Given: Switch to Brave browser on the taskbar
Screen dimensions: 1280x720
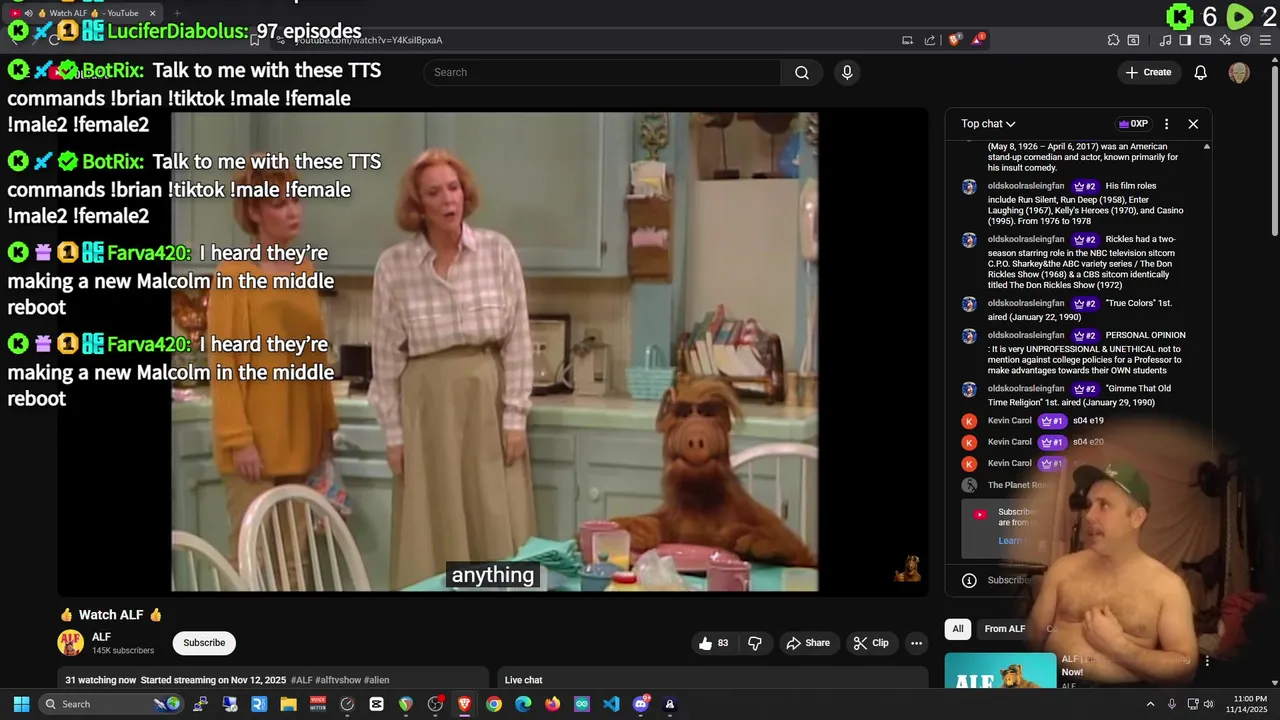Looking at the screenshot, I should [464, 704].
